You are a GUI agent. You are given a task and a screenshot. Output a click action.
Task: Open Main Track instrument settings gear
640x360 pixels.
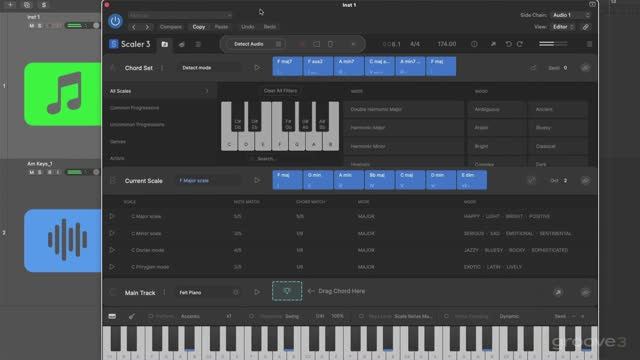(x=236, y=293)
